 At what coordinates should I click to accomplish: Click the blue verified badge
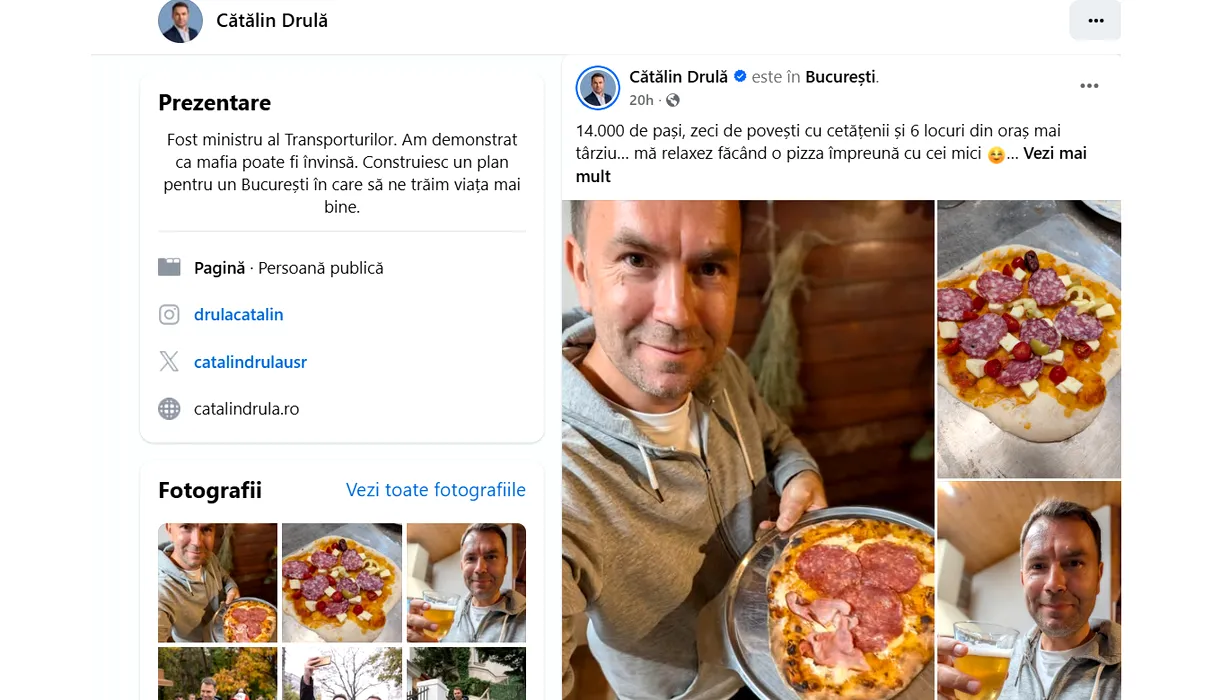coord(741,76)
